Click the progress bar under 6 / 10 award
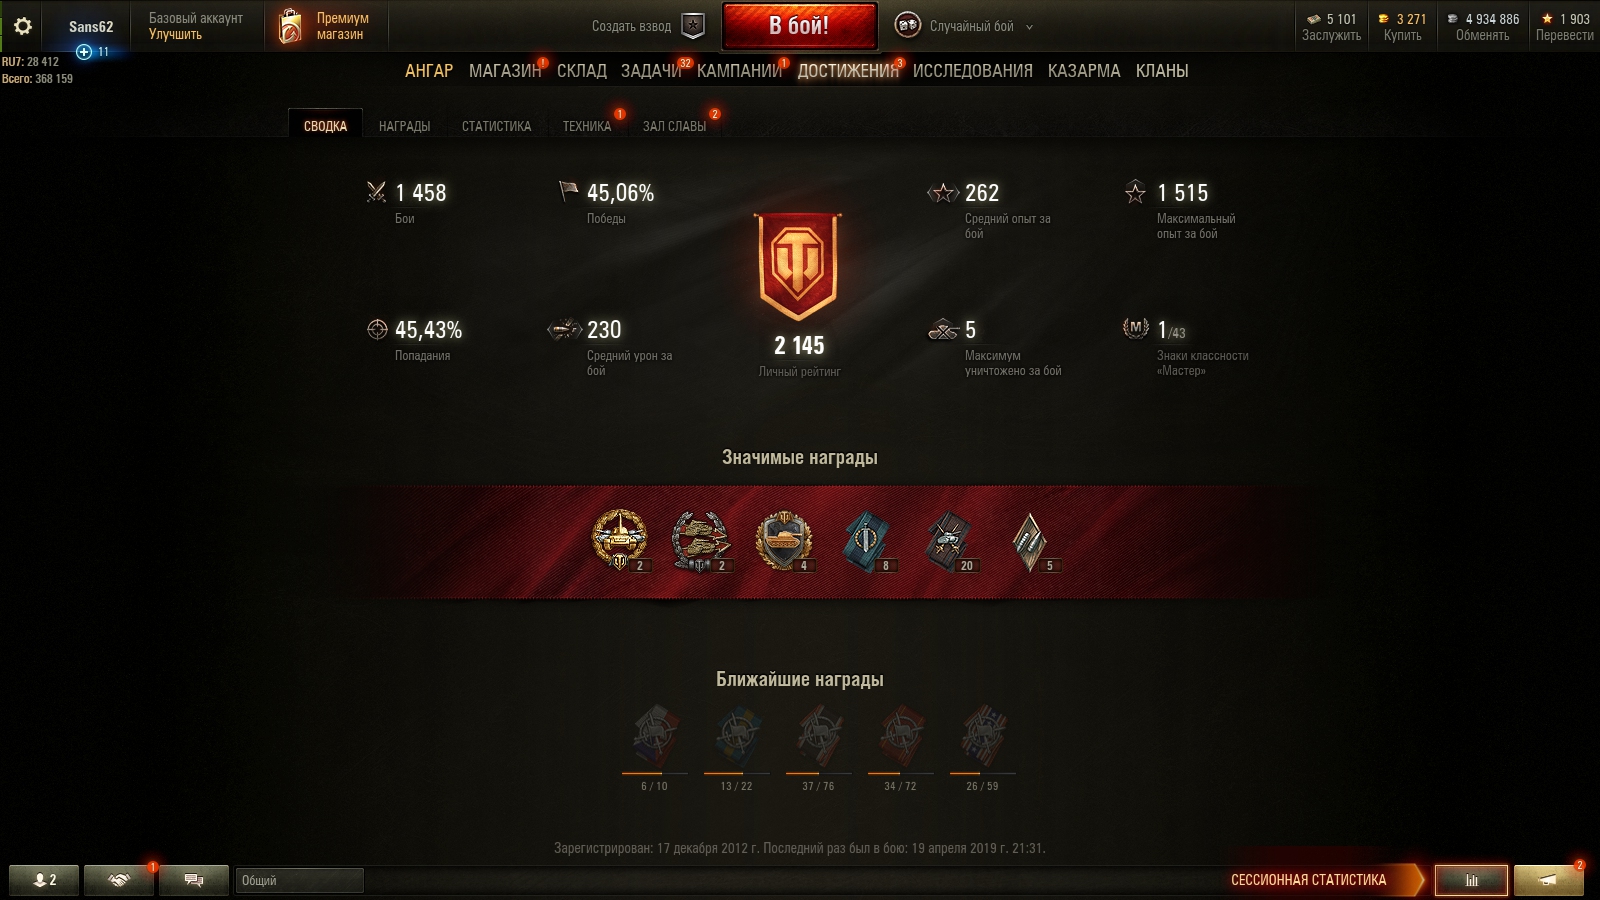1600x900 pixels. click(x=654, y=773)
